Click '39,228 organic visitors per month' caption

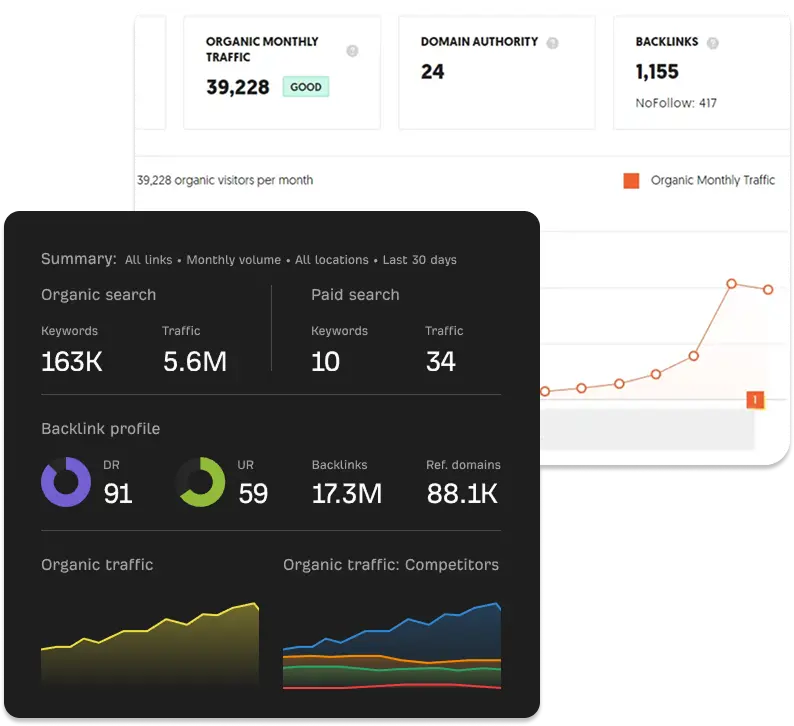(x=225, y=180)
